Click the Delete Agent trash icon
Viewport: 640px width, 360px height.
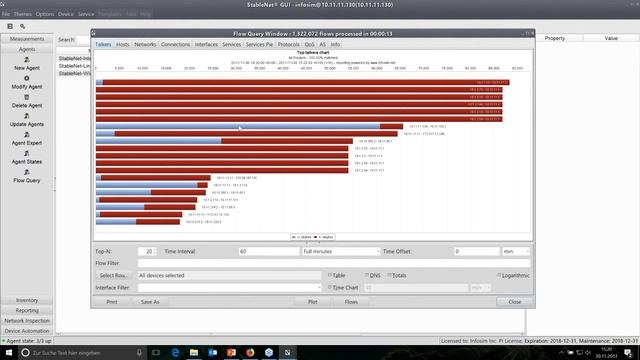click(x=27, y=97)
